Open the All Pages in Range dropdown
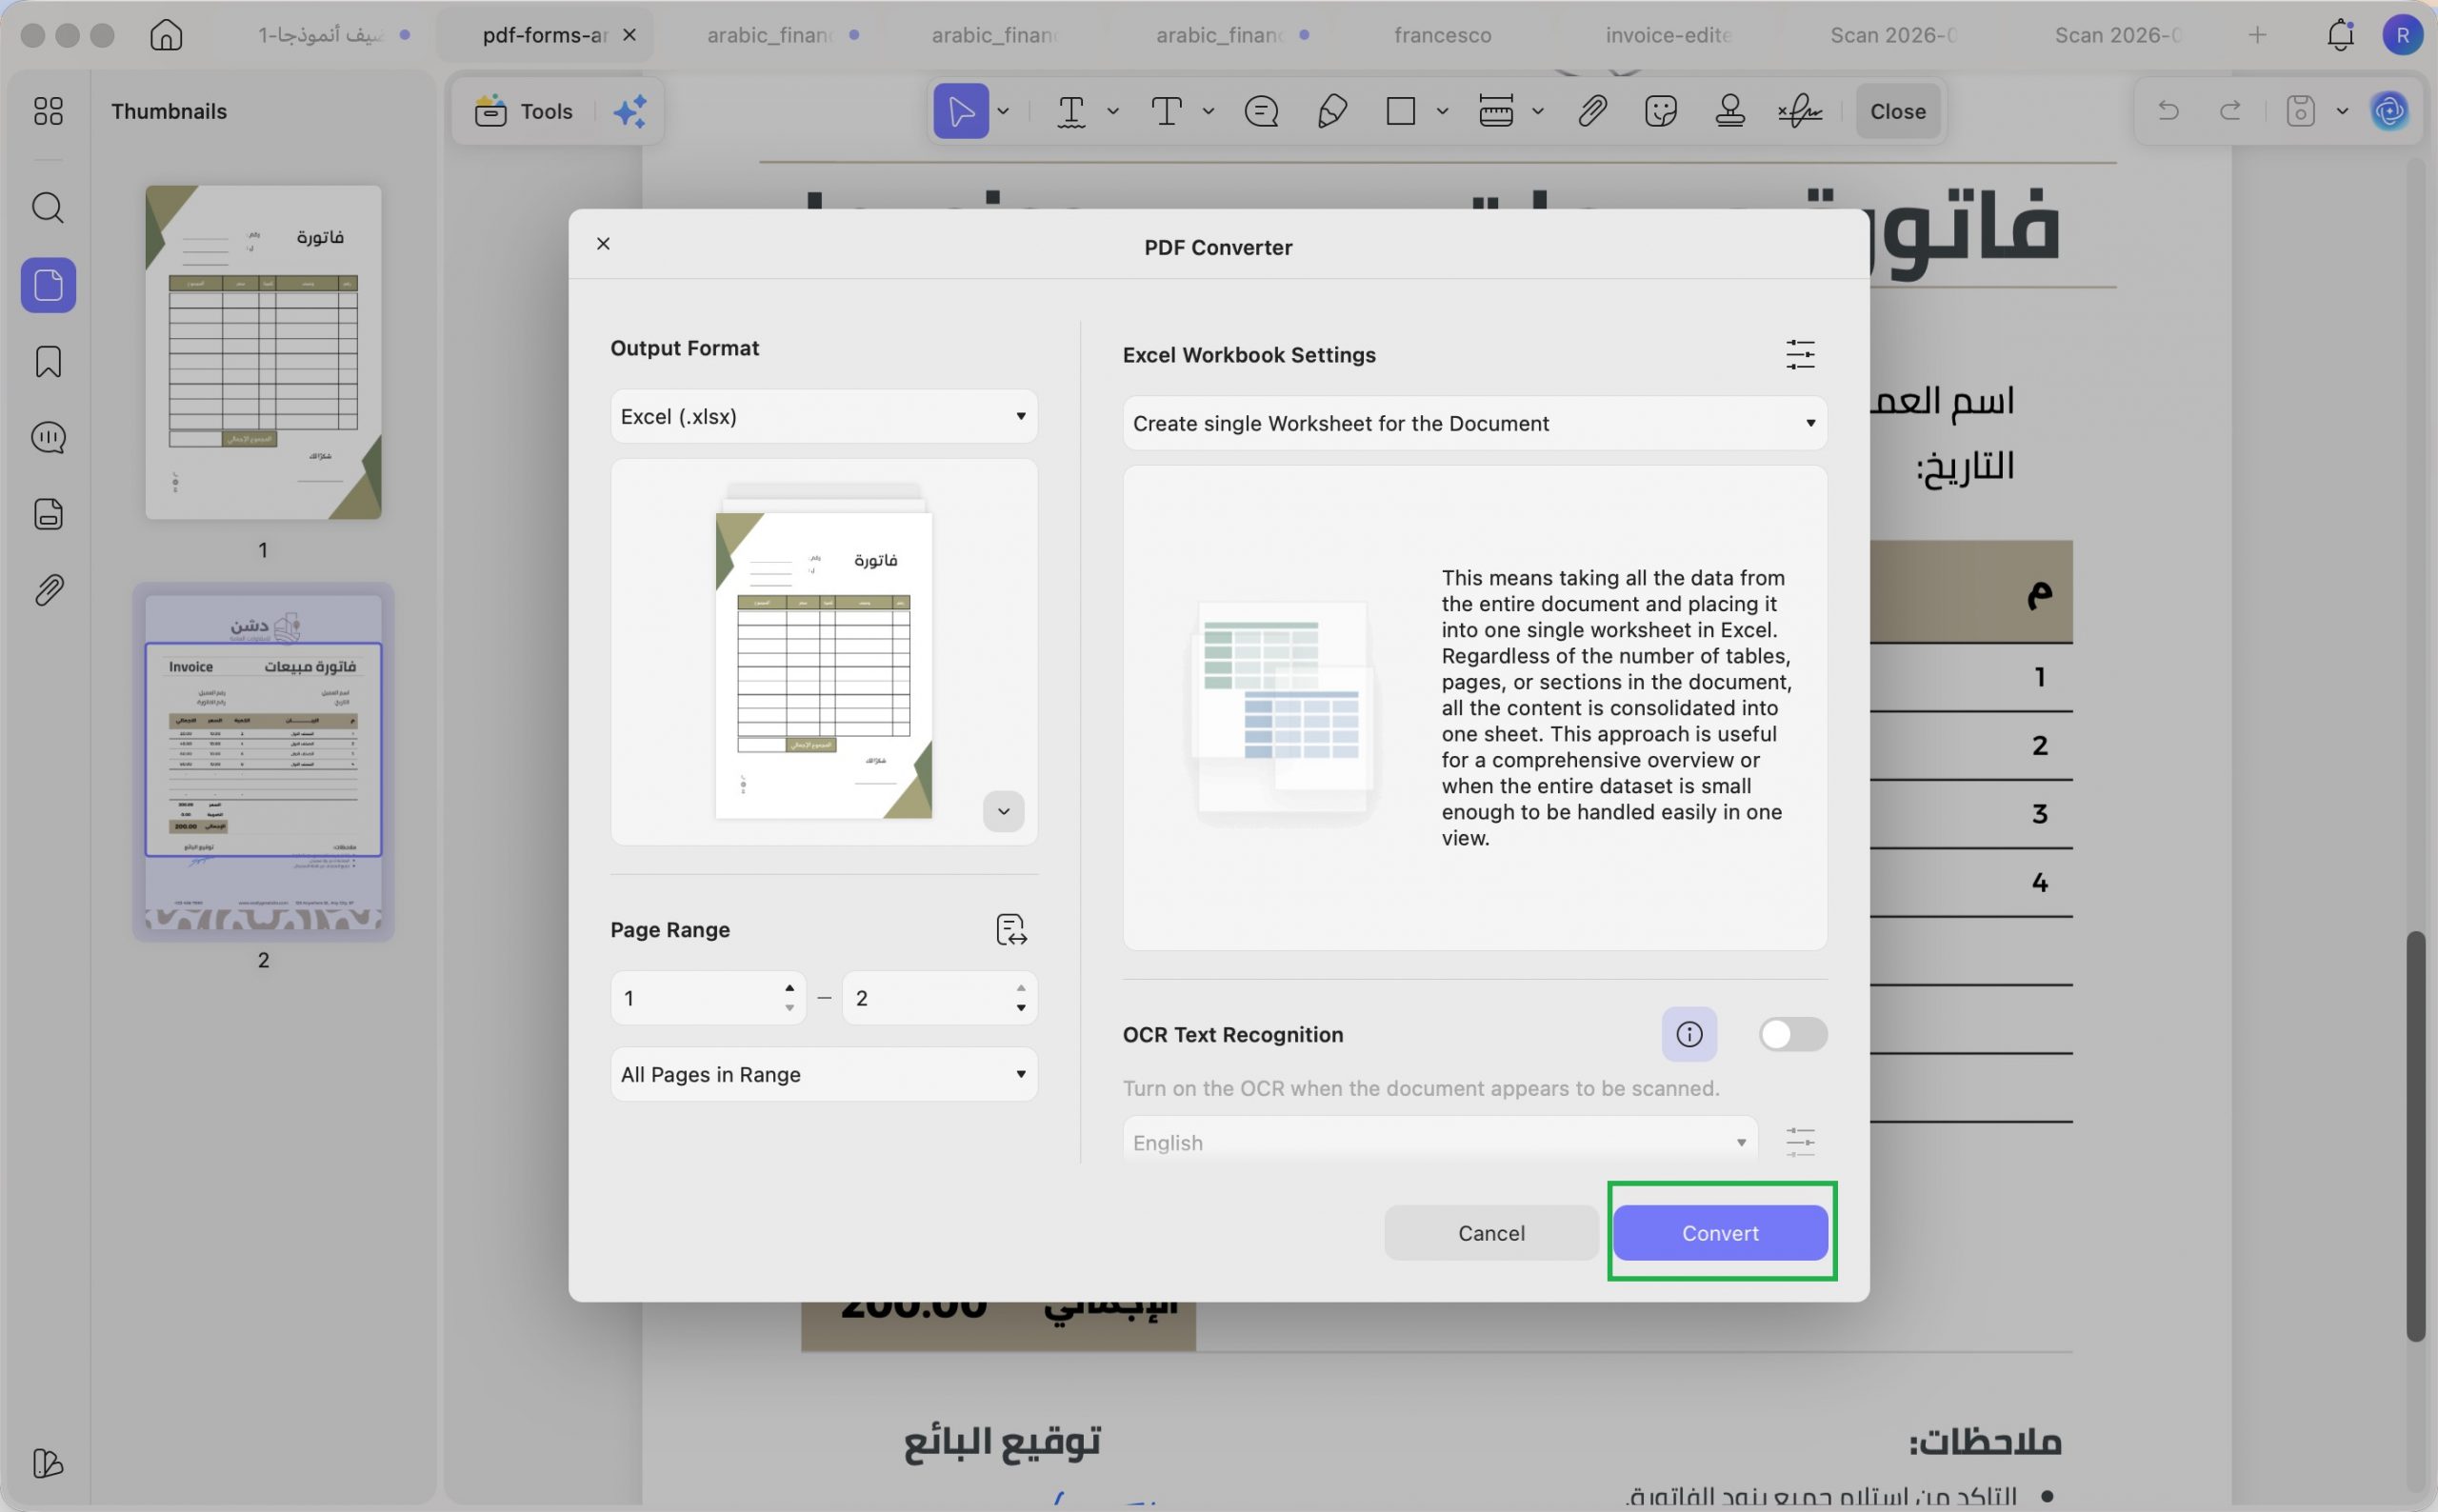Viewport: 2438px width, 1512px height. point(823,1074)
